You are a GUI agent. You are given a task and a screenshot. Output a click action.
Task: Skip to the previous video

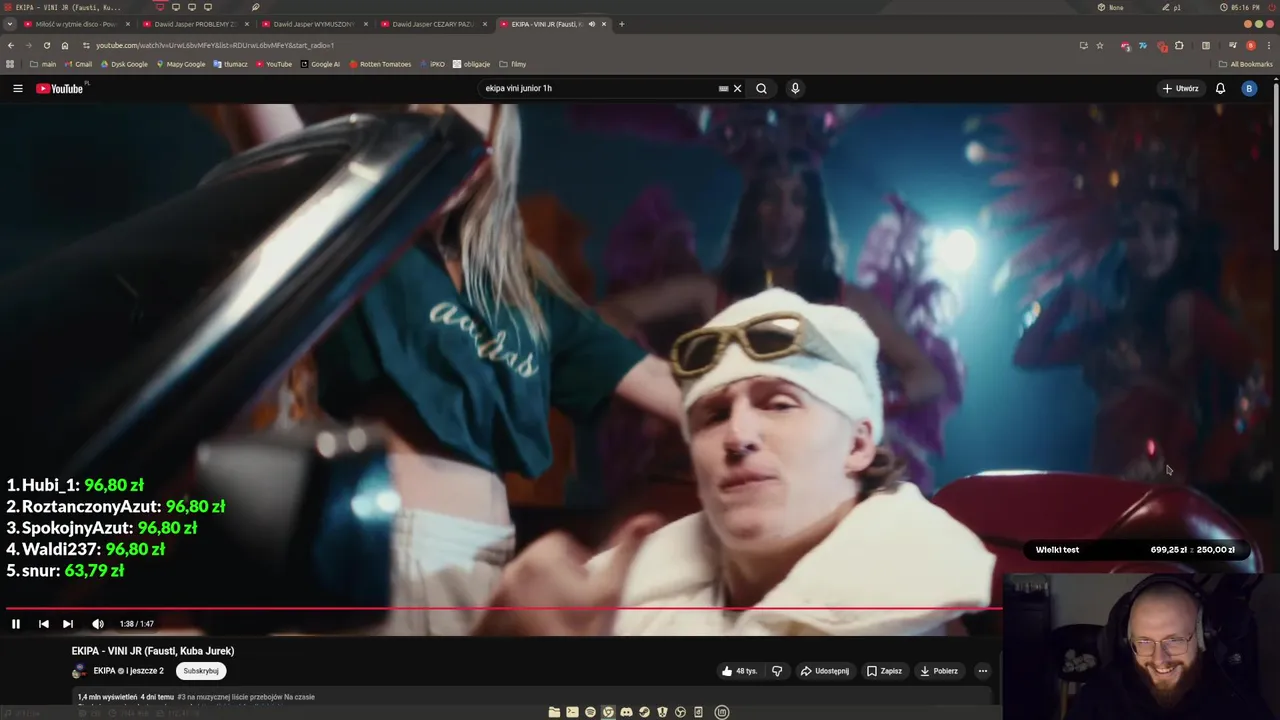click(x=44, y=624)
